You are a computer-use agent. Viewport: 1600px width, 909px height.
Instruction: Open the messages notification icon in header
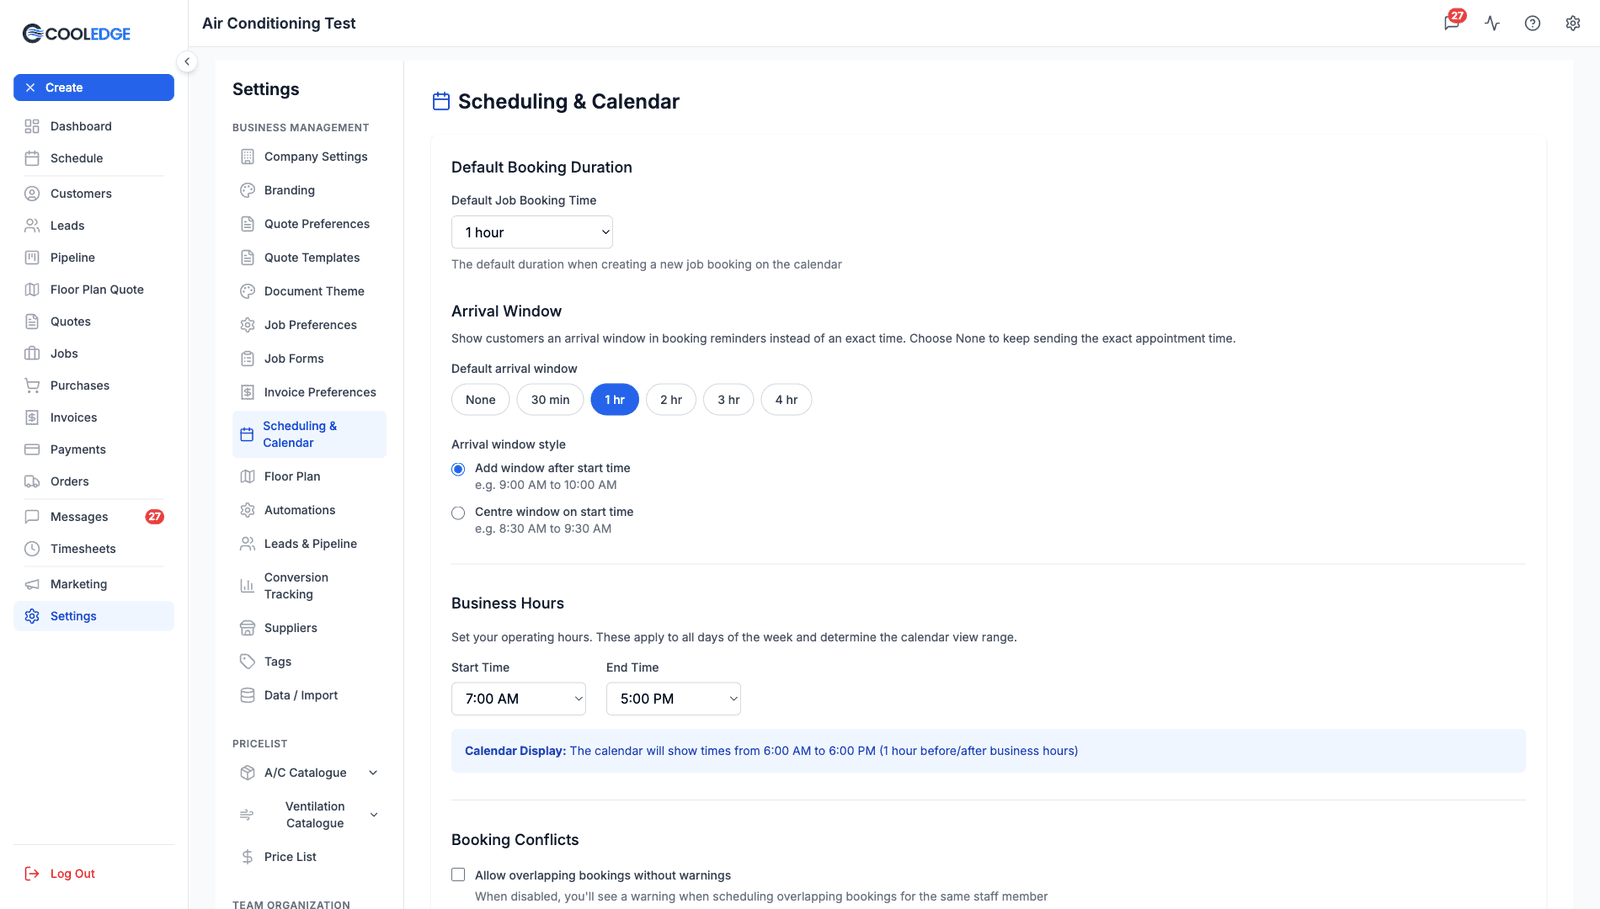[x=1452, y=22]
